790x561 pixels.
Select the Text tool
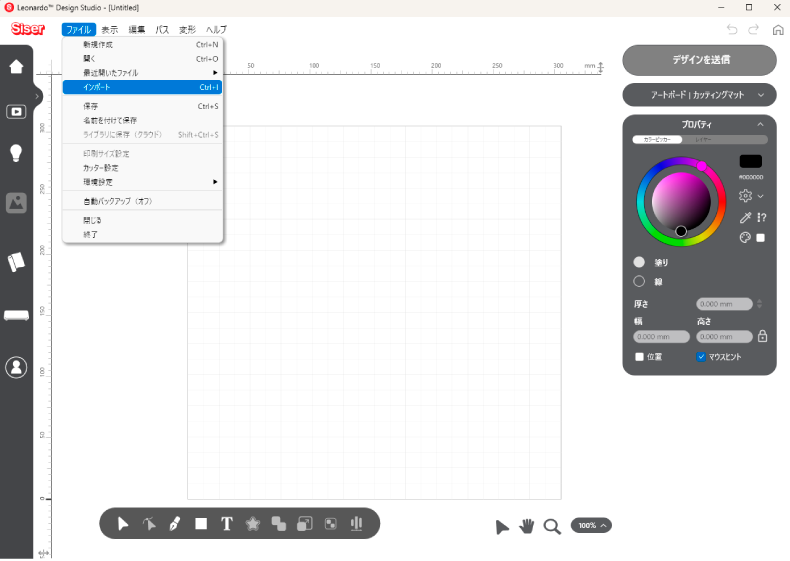coord(227,524)
